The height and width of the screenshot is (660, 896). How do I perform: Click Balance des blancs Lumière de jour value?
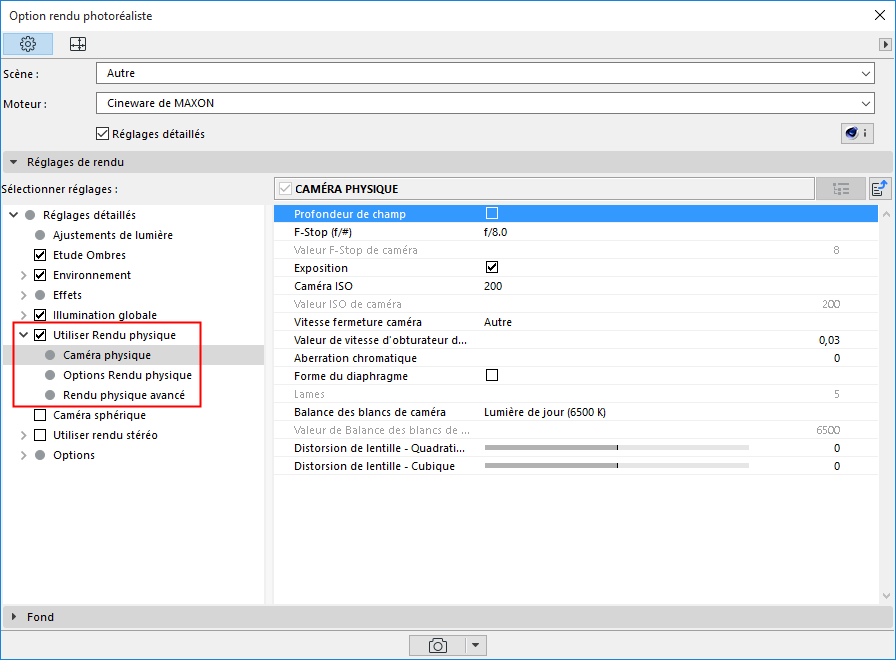[545, 412]
